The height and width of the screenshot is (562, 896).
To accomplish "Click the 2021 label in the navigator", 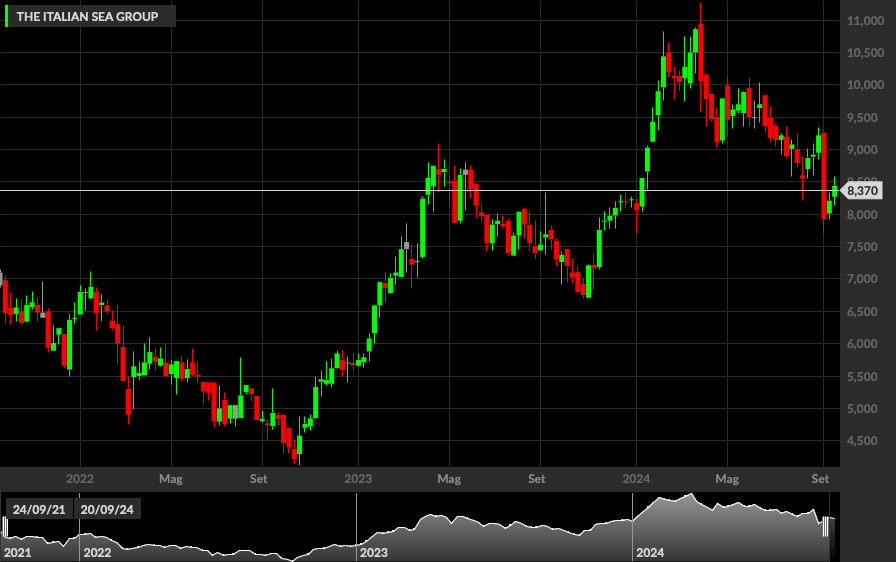I will 17,553.
